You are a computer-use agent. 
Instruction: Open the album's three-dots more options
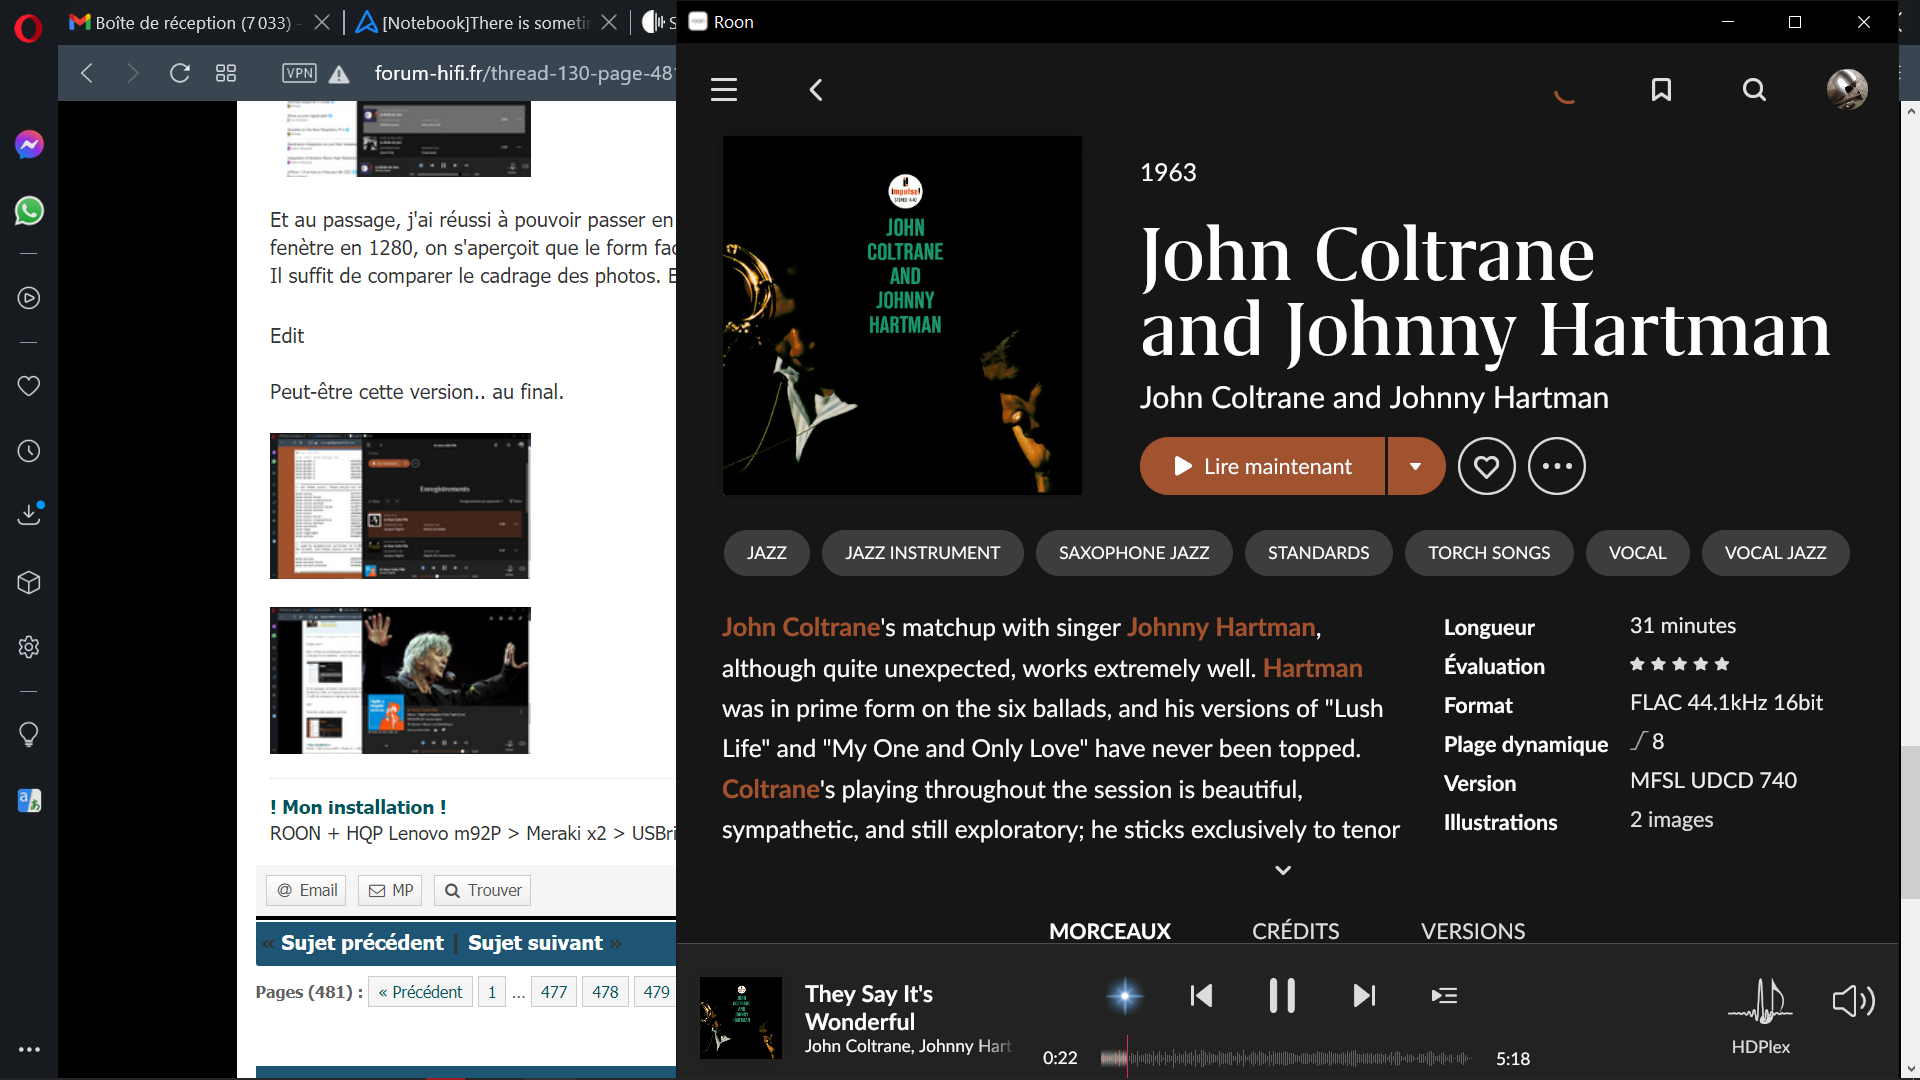point(1557,466)
